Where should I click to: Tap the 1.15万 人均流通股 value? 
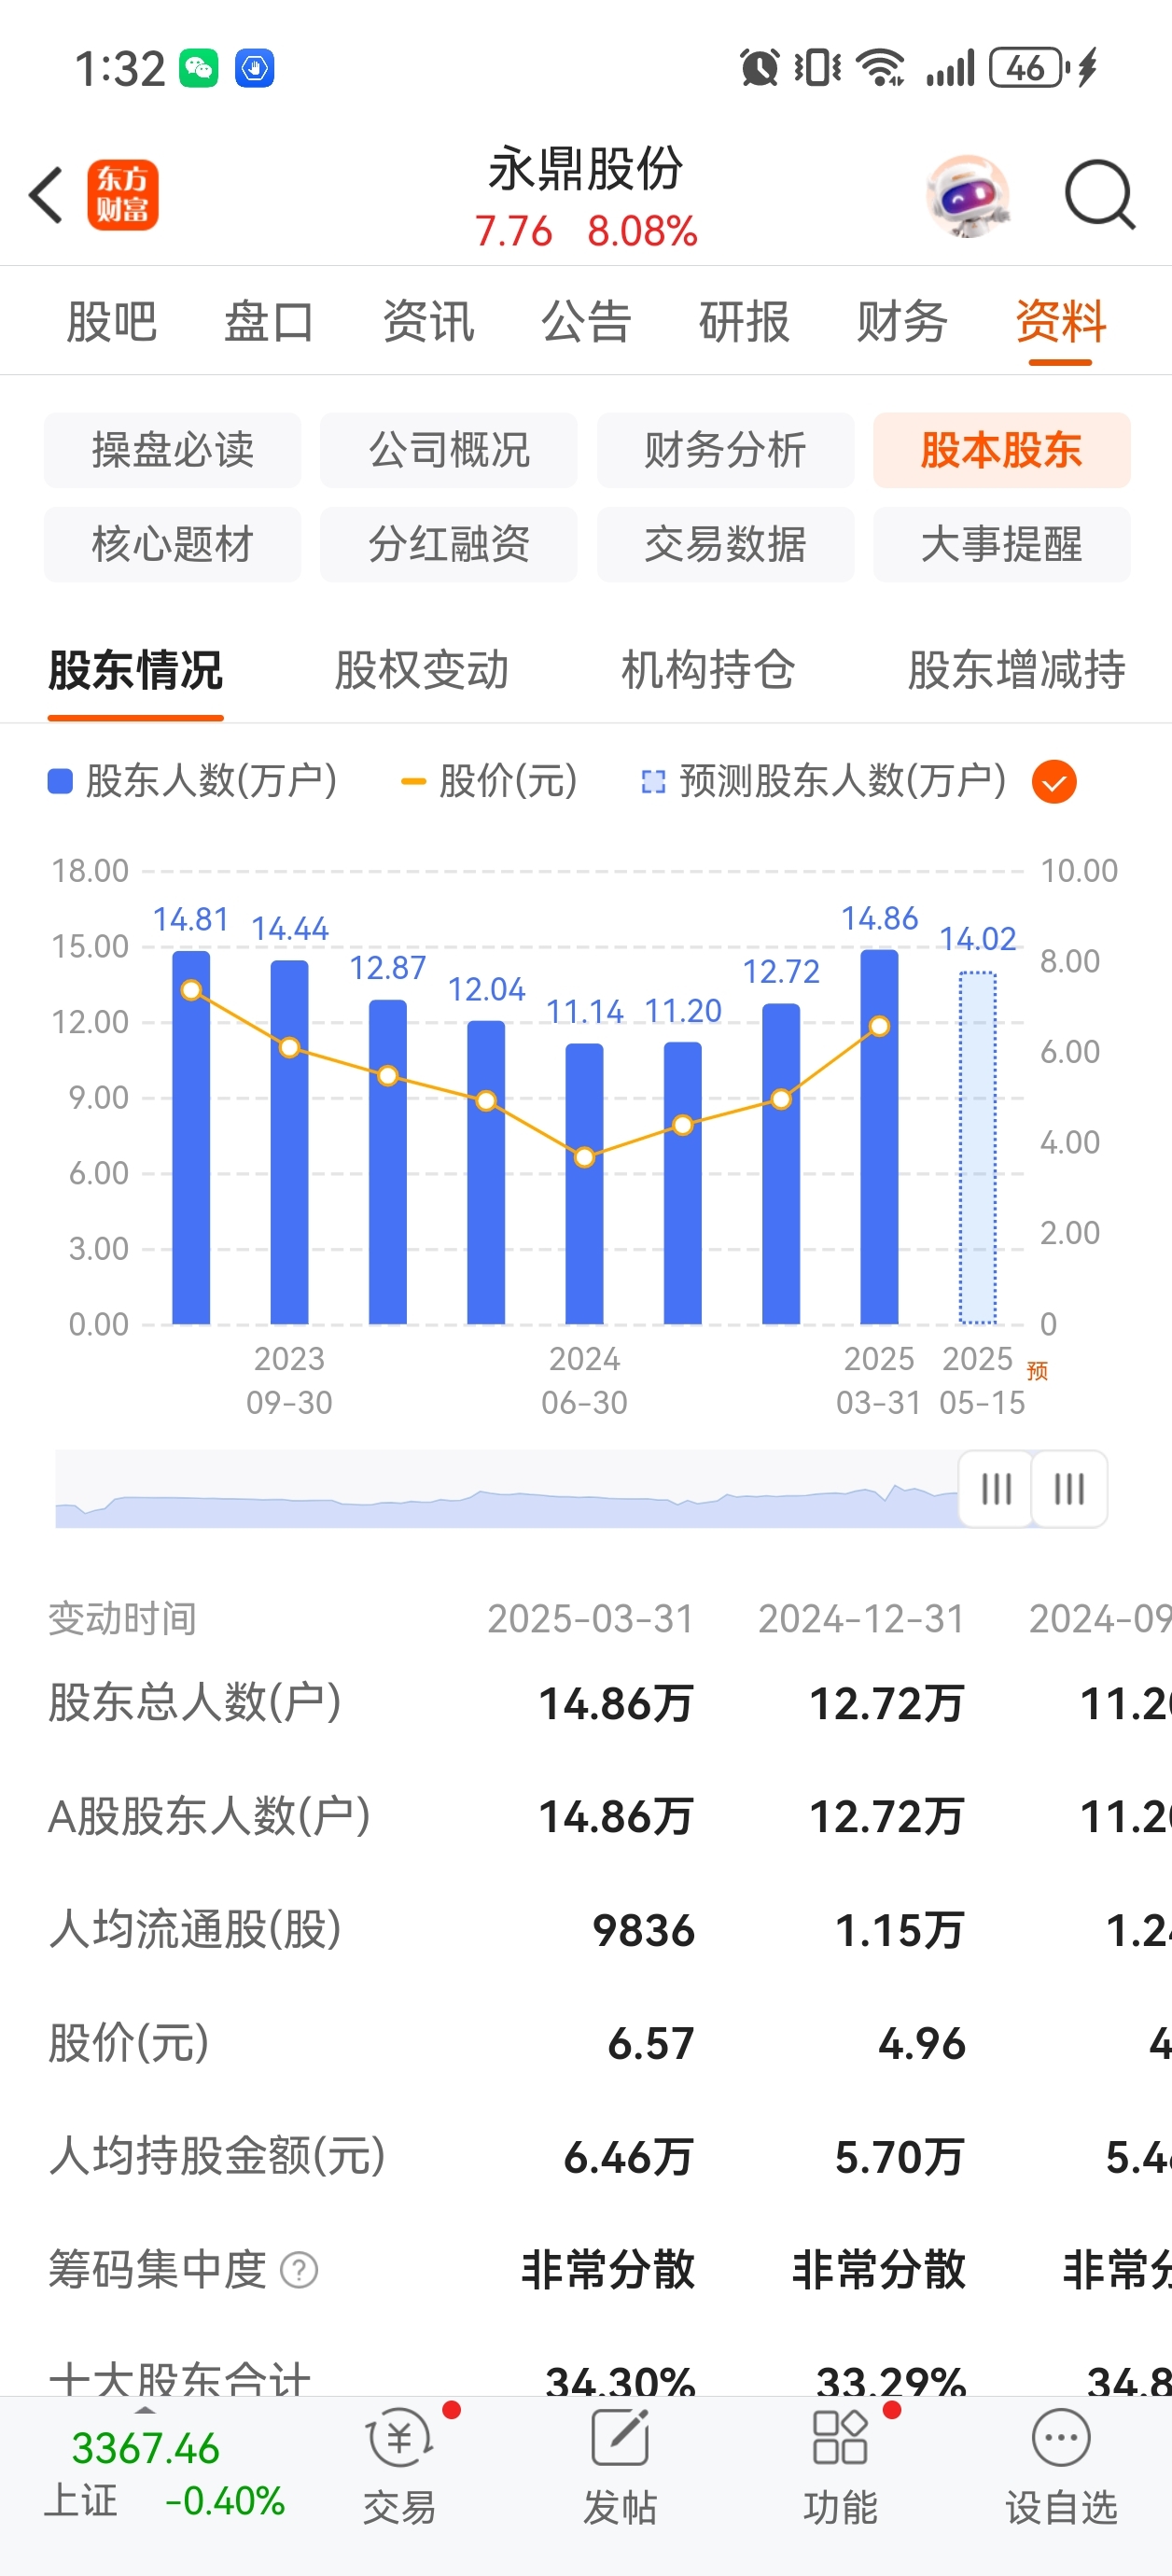pos(899,1930)
